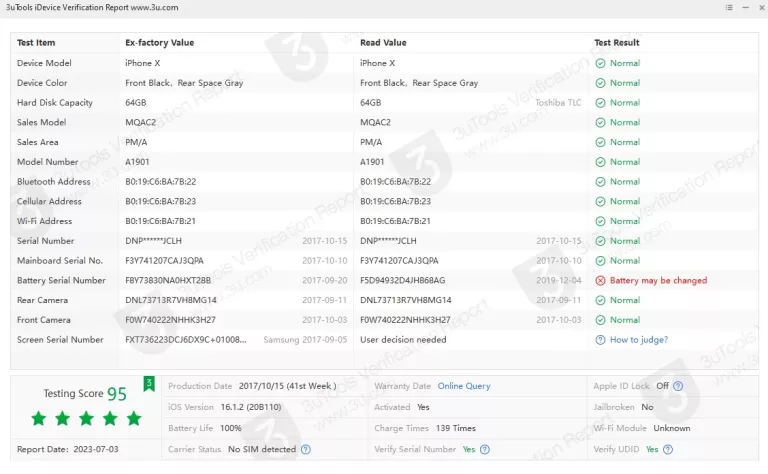This screenshot has height=474, width=768.
Task: Click the green 3uTools badge by Testing Score
Action: pyautogui.click(x=149, y=383)
